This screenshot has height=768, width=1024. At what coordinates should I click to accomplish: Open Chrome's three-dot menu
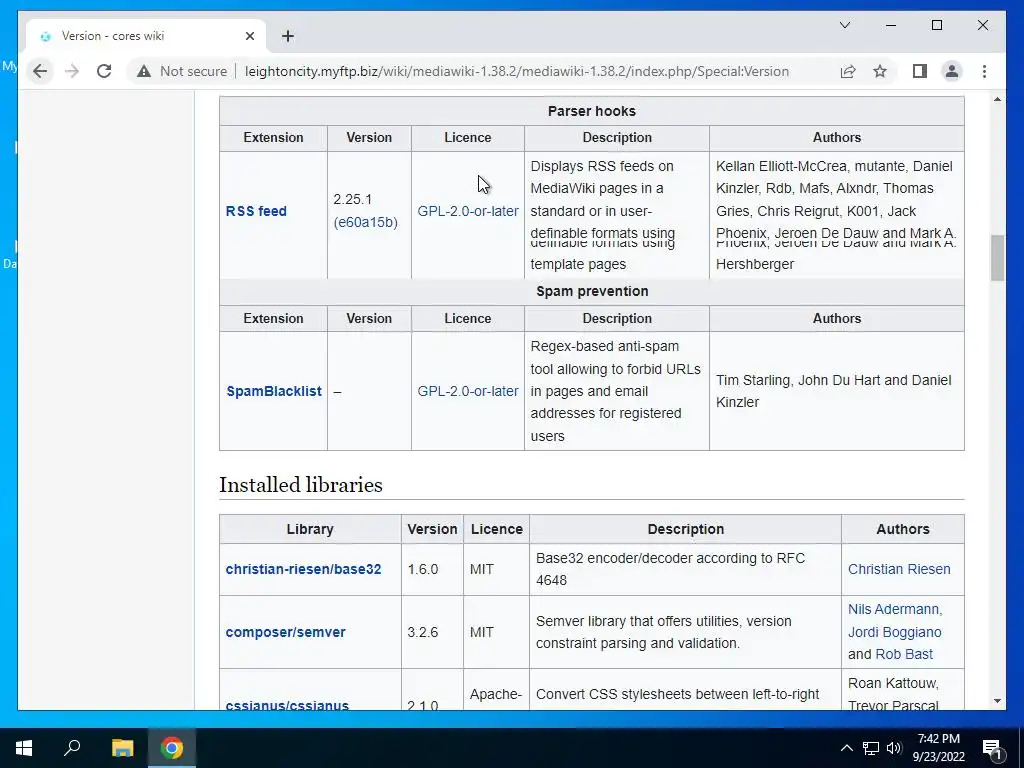984,71
